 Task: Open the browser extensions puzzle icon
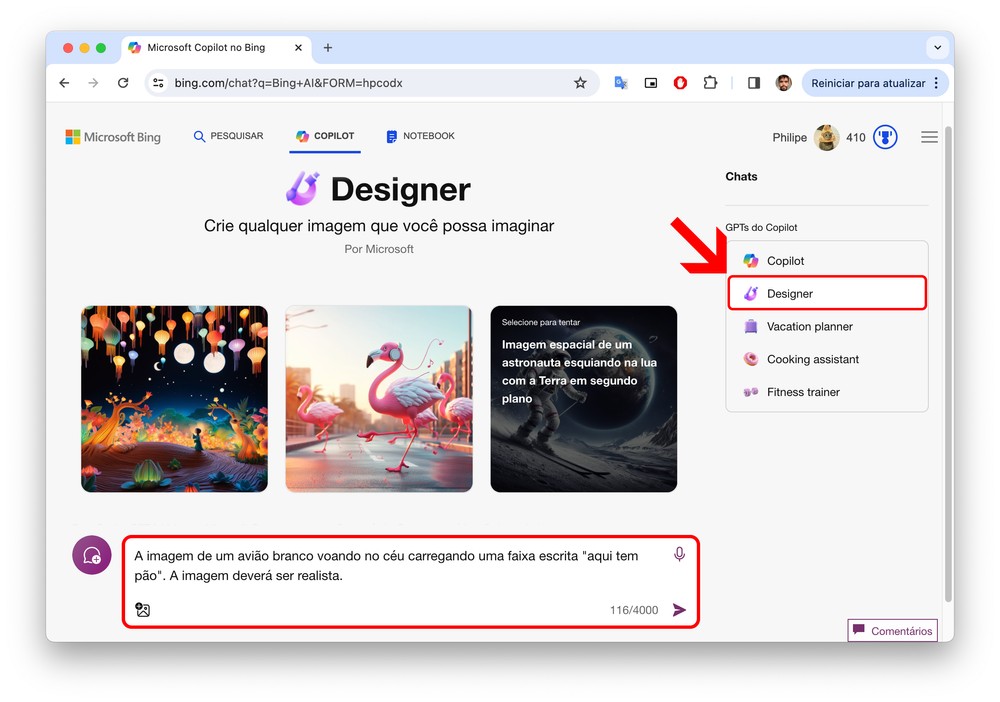710,83
